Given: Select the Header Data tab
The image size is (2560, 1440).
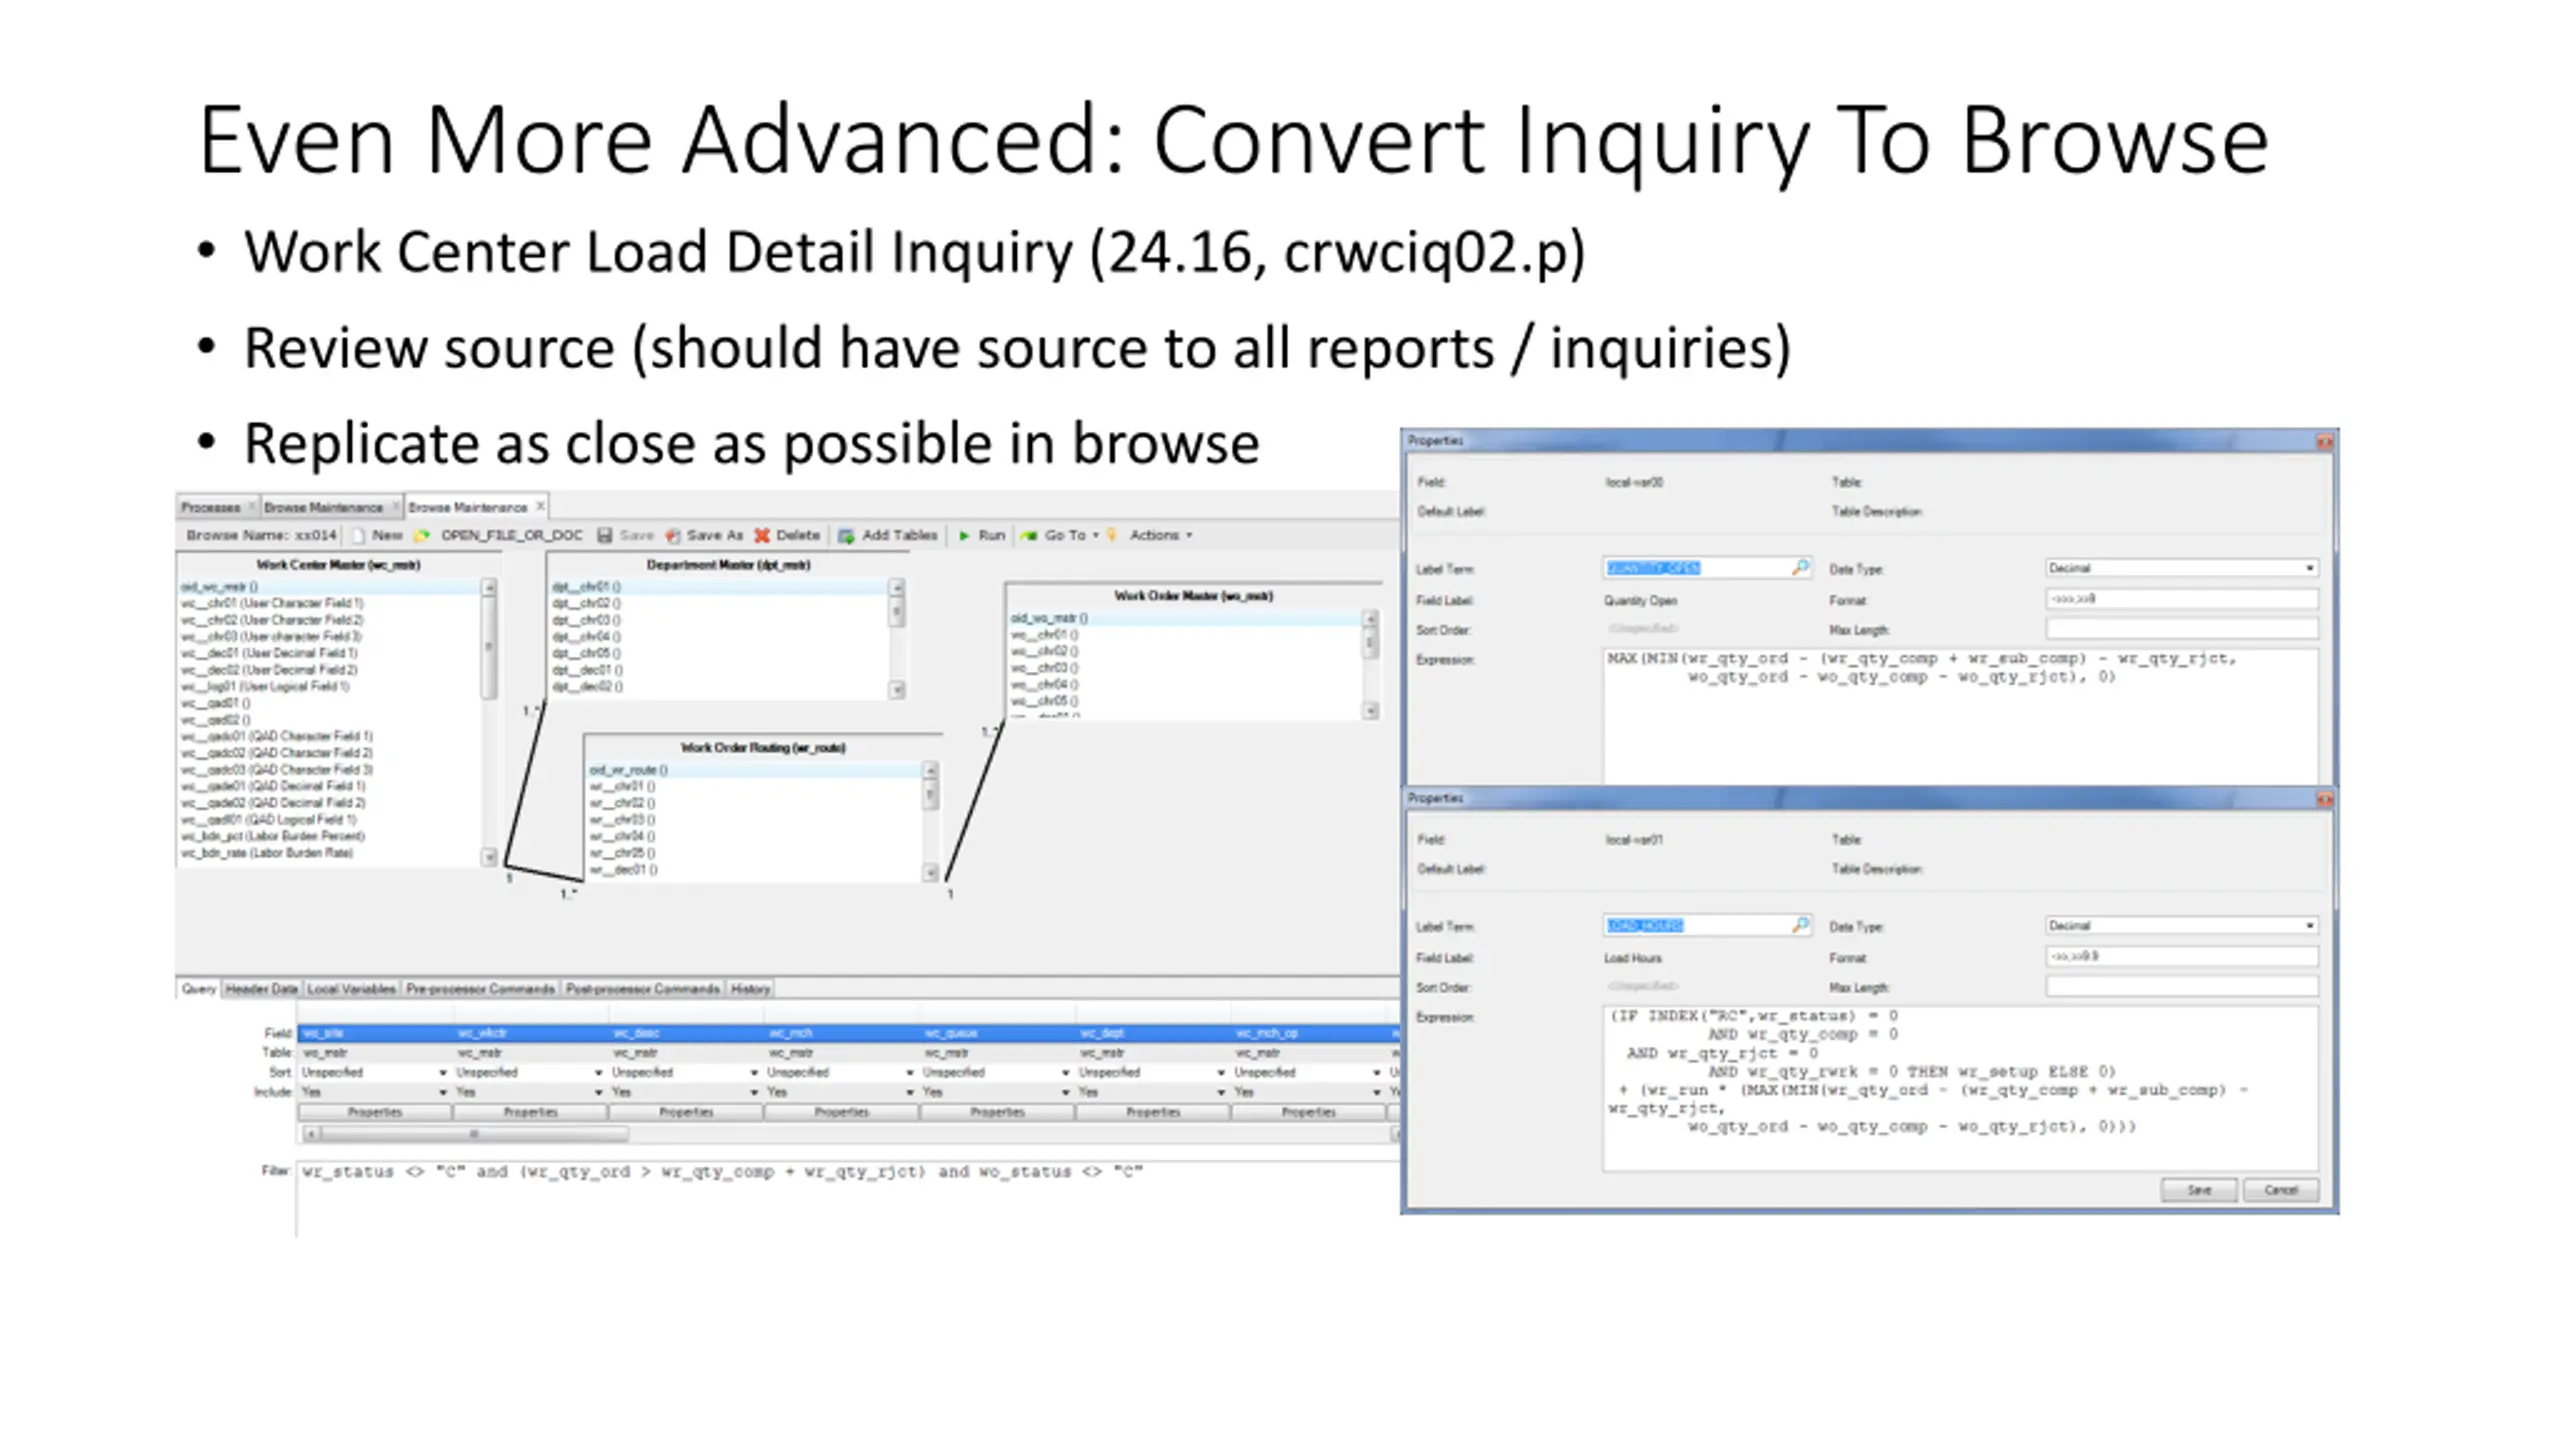Looking at the screenshot, I should click(x=261, y=989).
